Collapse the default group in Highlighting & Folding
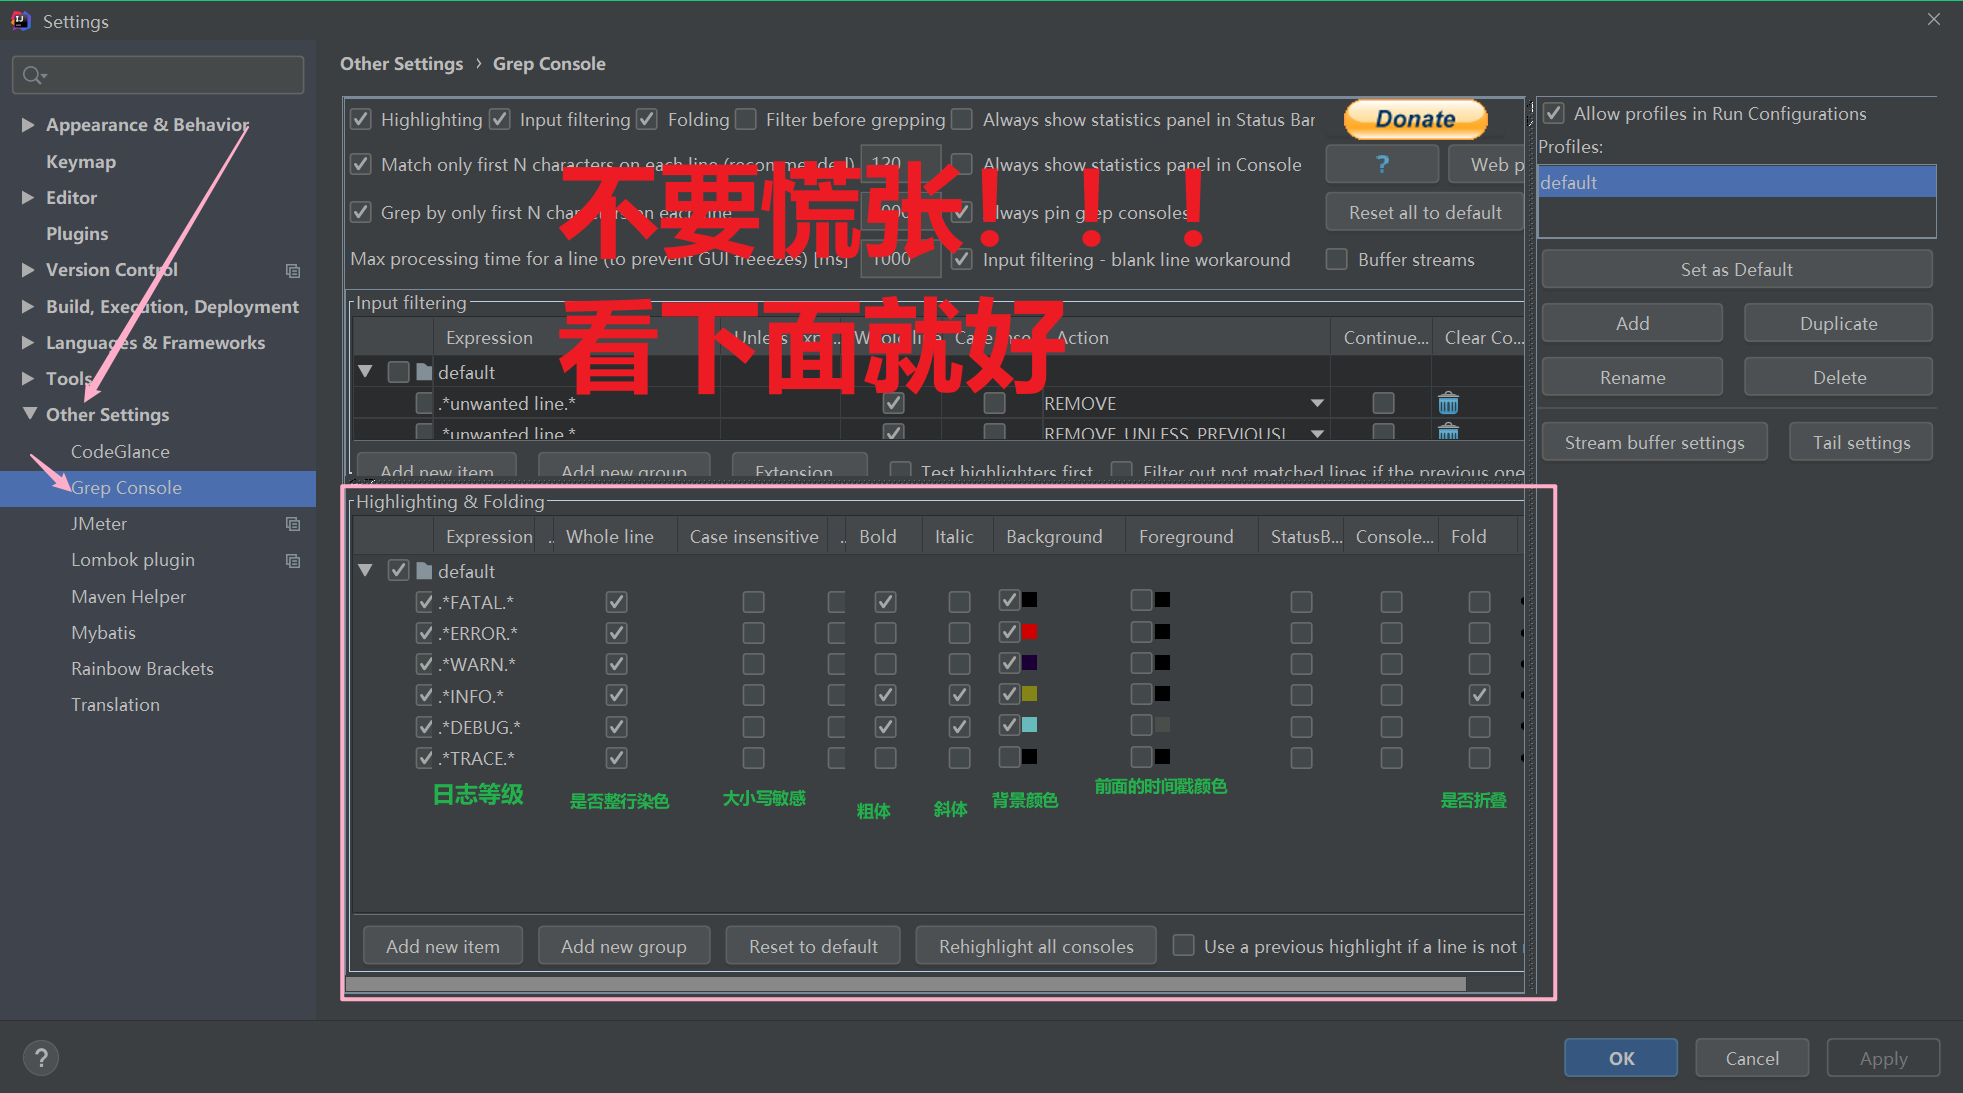 (x=366, y=571)
